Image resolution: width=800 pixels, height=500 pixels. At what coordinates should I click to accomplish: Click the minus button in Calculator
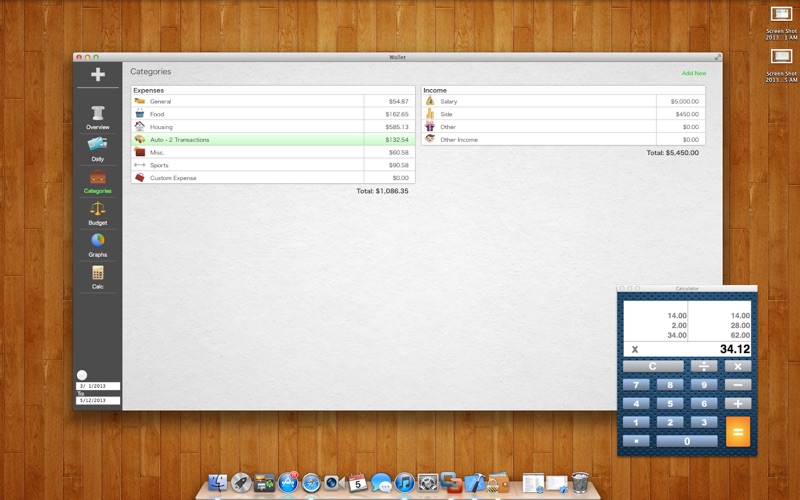point(738,385)
